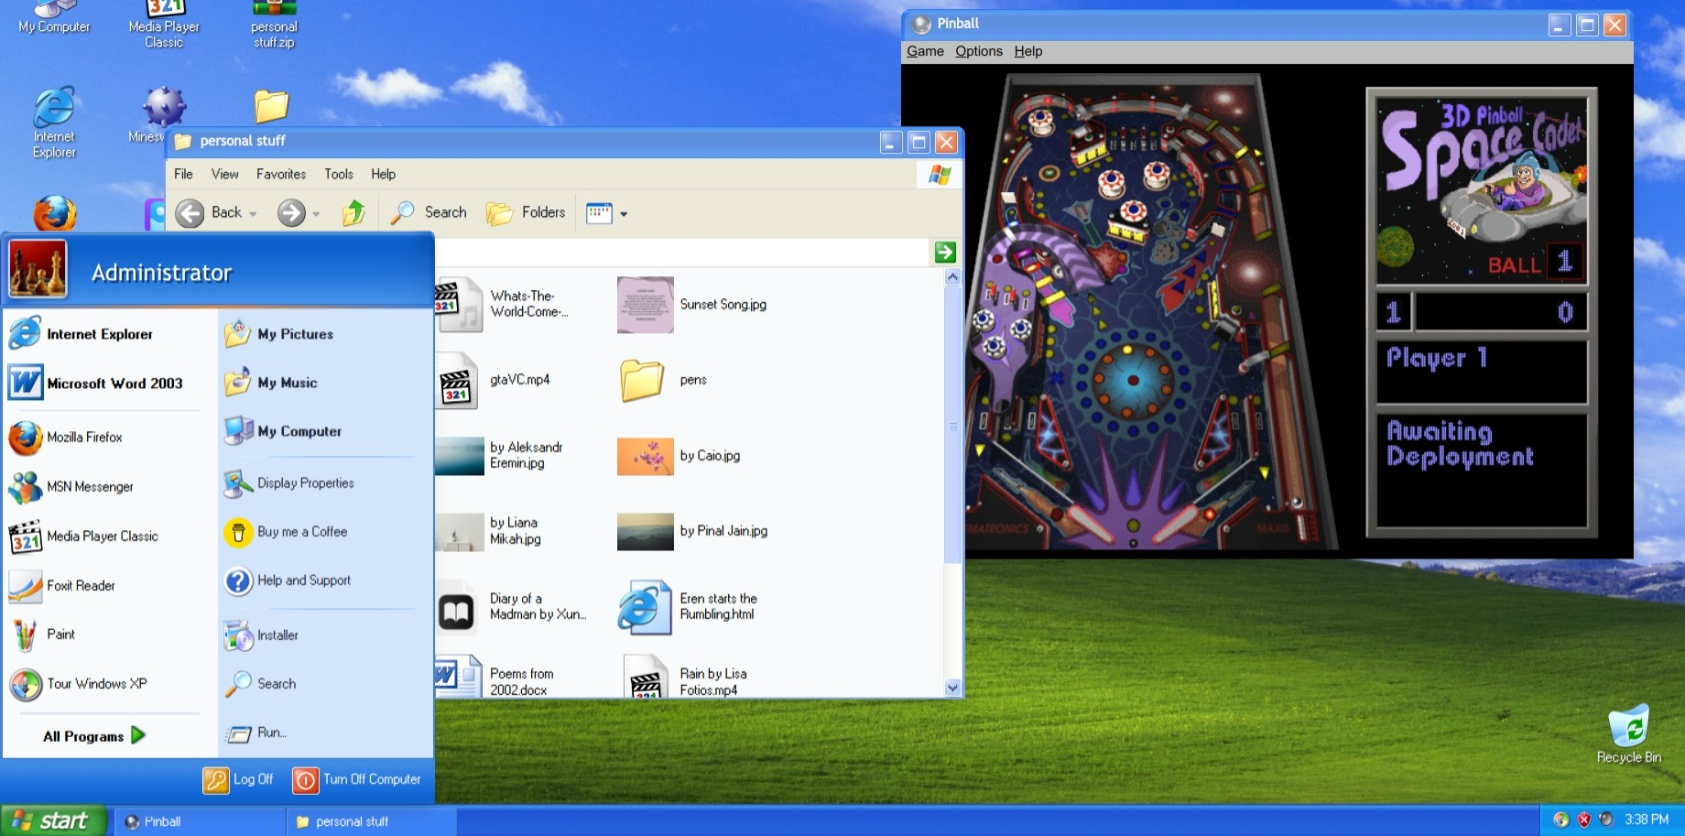The image size is (1685, 836).
Task: Open View menu in personal stuff window
Action: (x=225, y=174)
